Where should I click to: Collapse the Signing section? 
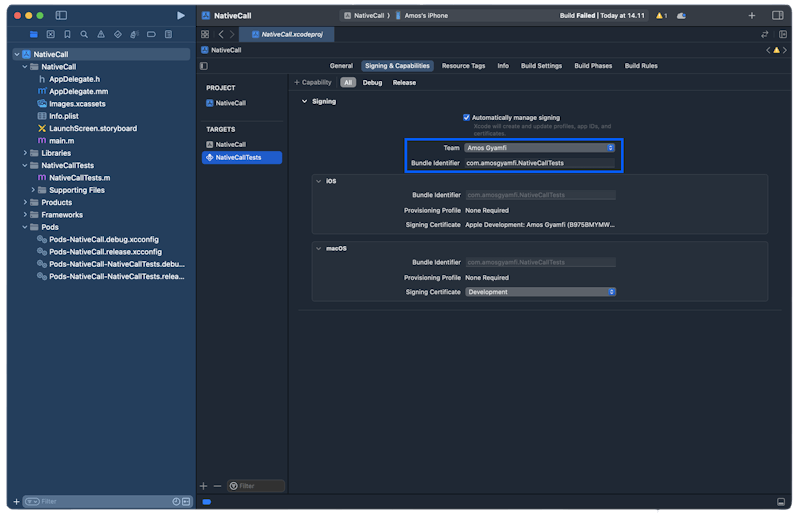305,101
